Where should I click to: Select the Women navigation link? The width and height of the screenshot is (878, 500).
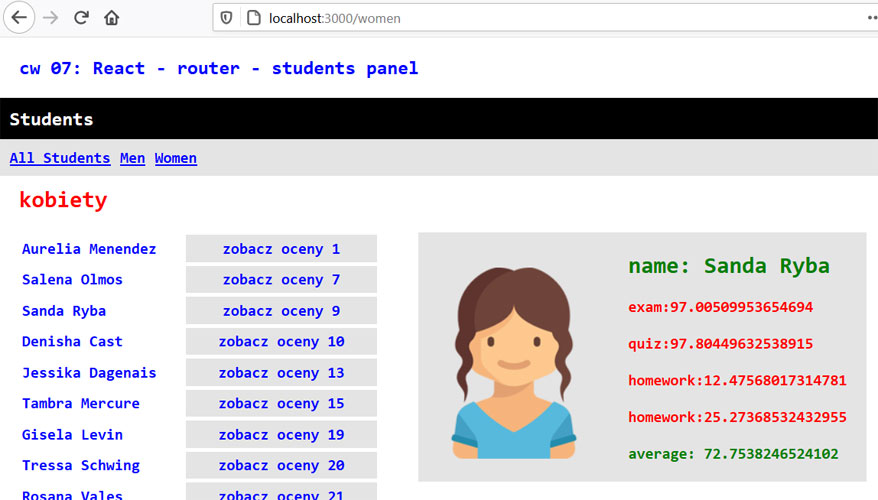[176, 158]
